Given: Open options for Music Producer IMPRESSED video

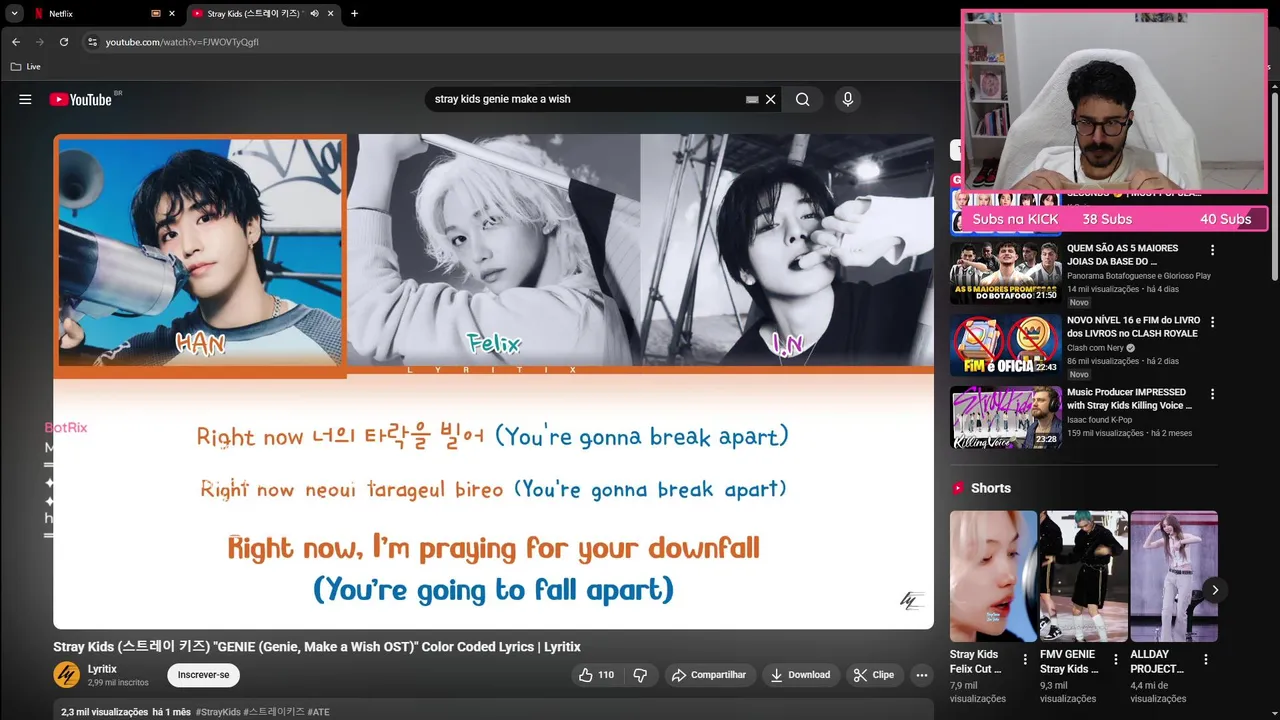Looking at the screenshot, I should pos(1212,394).
